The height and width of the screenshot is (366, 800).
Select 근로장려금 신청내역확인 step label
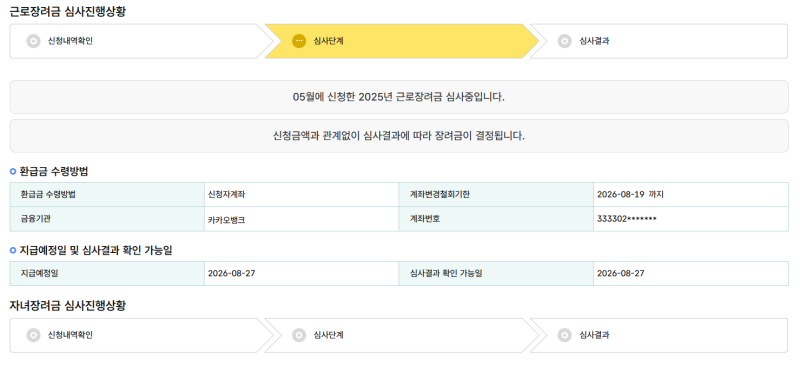point(70,41)
